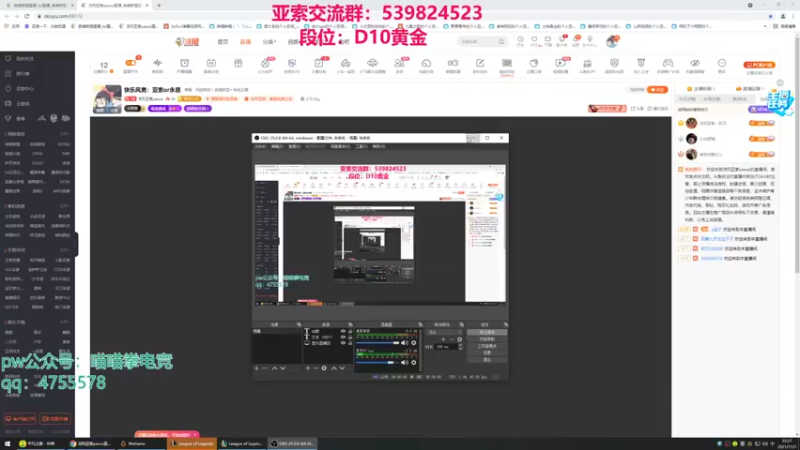Viewport: 800px width, 450px height.
Task: Click the crossed-out eye icon in Douyu toolbar
Action: 694,63
